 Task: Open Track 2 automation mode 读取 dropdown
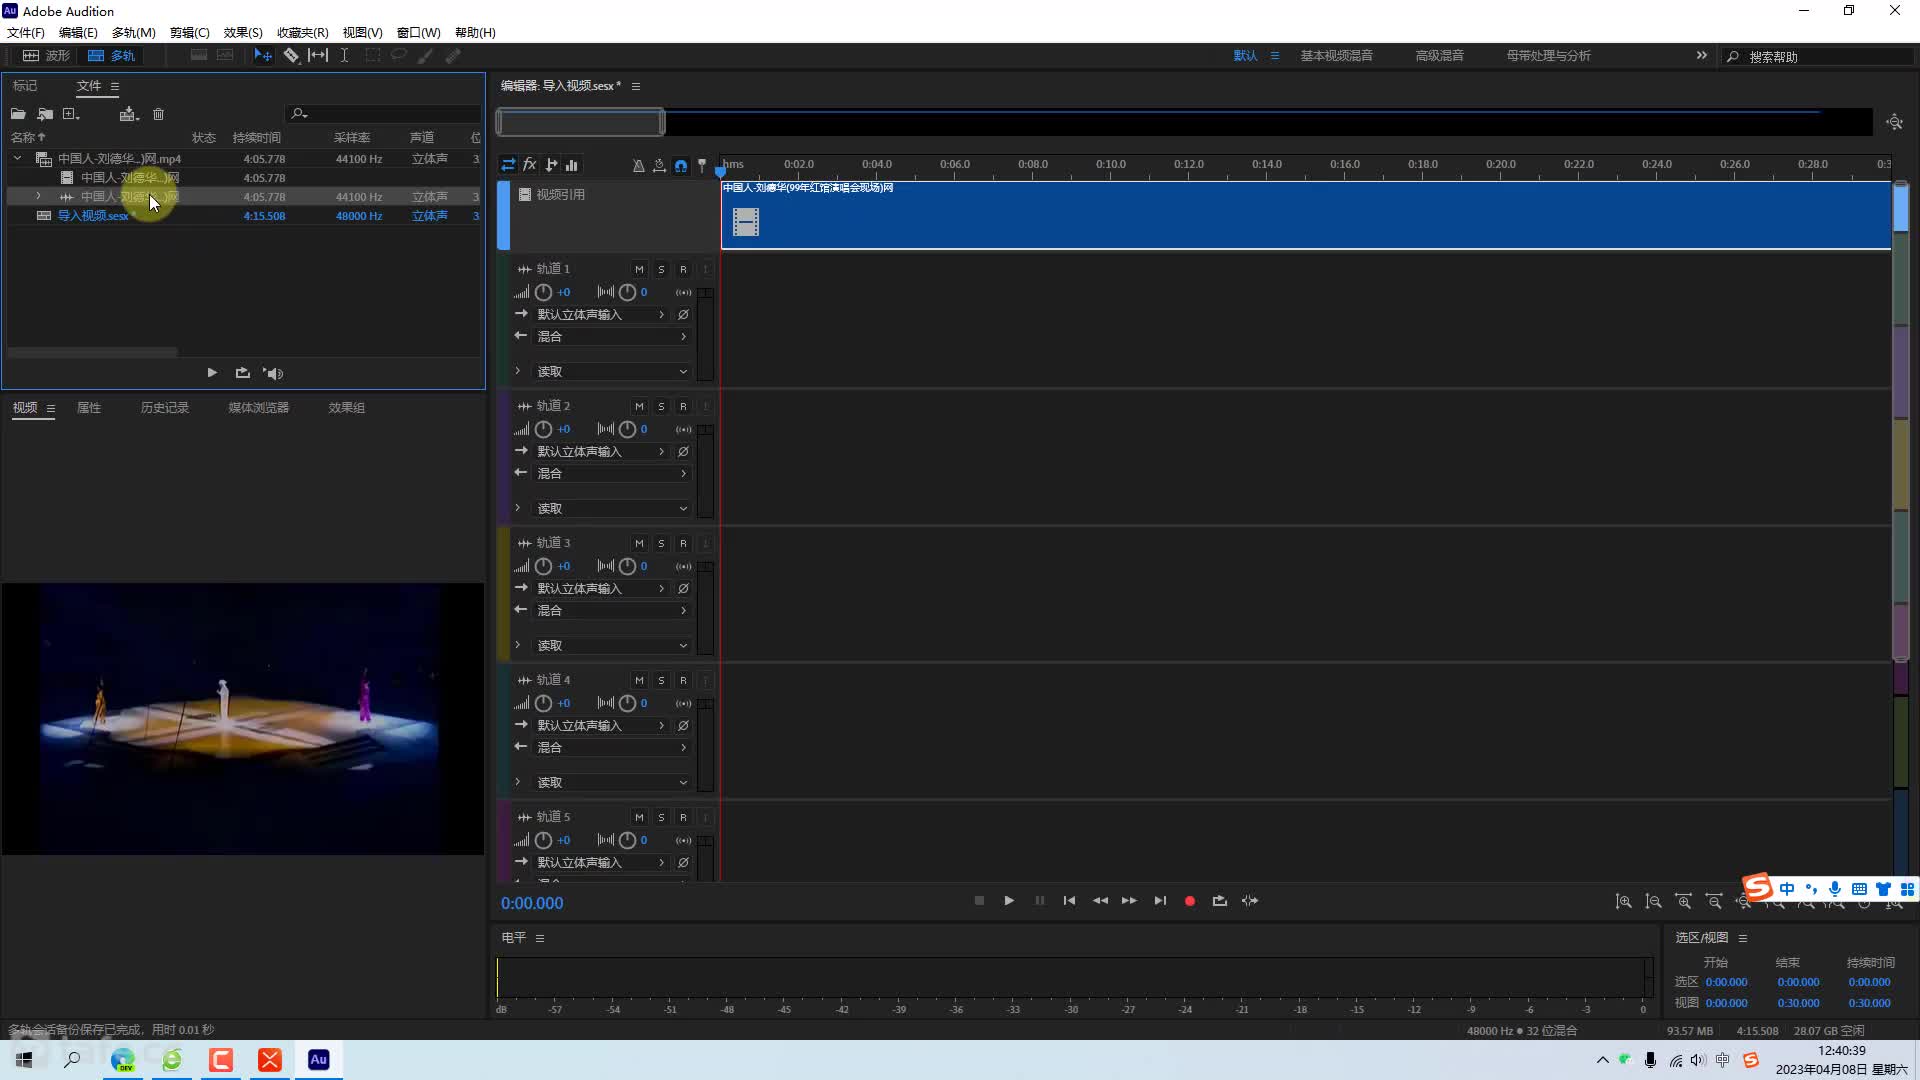tap(611, 509)
